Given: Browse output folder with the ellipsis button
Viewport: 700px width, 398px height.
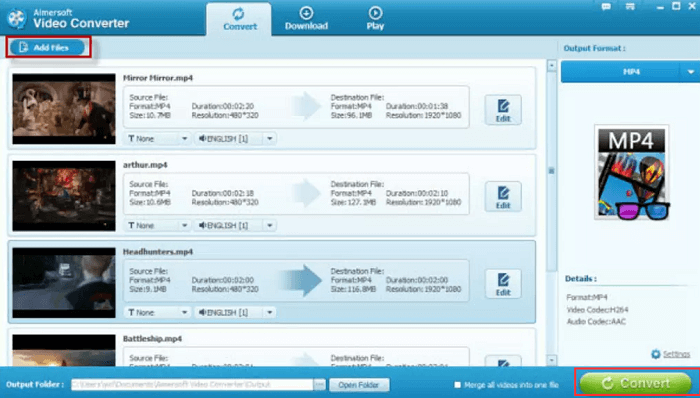Looking at the screenshot, I should [320, 385].
